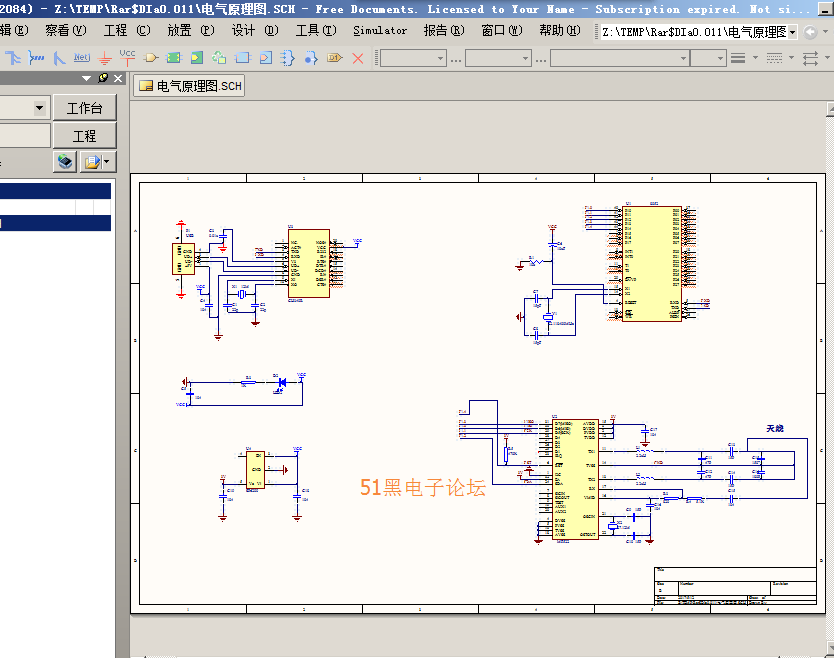Viewport: 834px width, 658px height.
Task: Expand the wide third toolbar combo box
Action: 683,58
